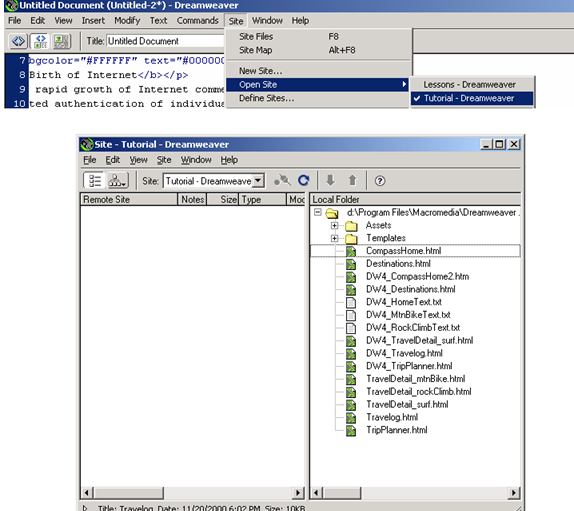Open the Text menu in main window

[158, 20]
